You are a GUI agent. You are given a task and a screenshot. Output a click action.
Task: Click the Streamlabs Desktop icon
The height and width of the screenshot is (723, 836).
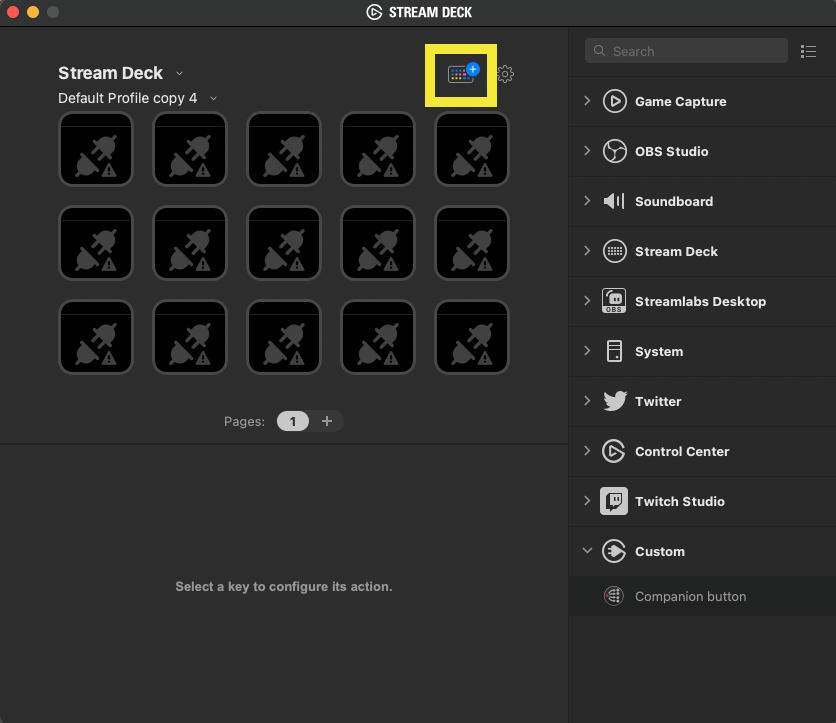coord(614,301)
